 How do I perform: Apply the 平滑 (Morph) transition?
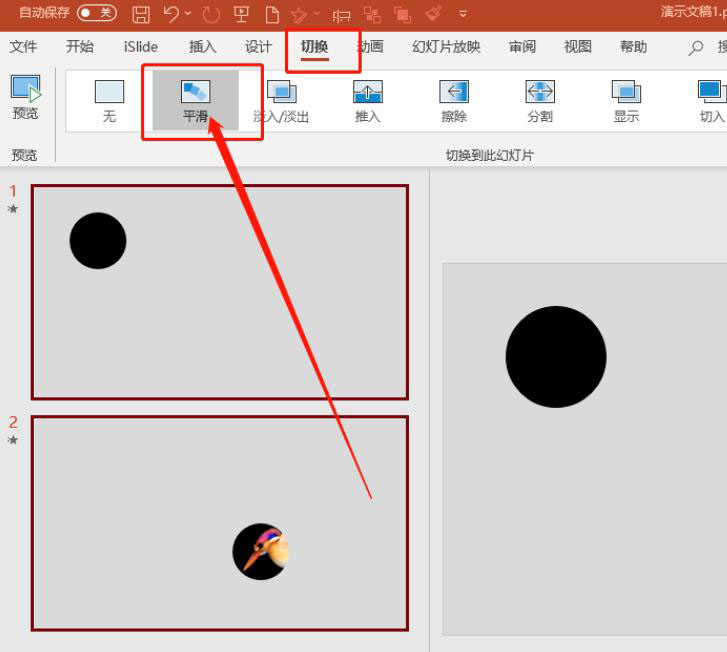coord(196,101)
